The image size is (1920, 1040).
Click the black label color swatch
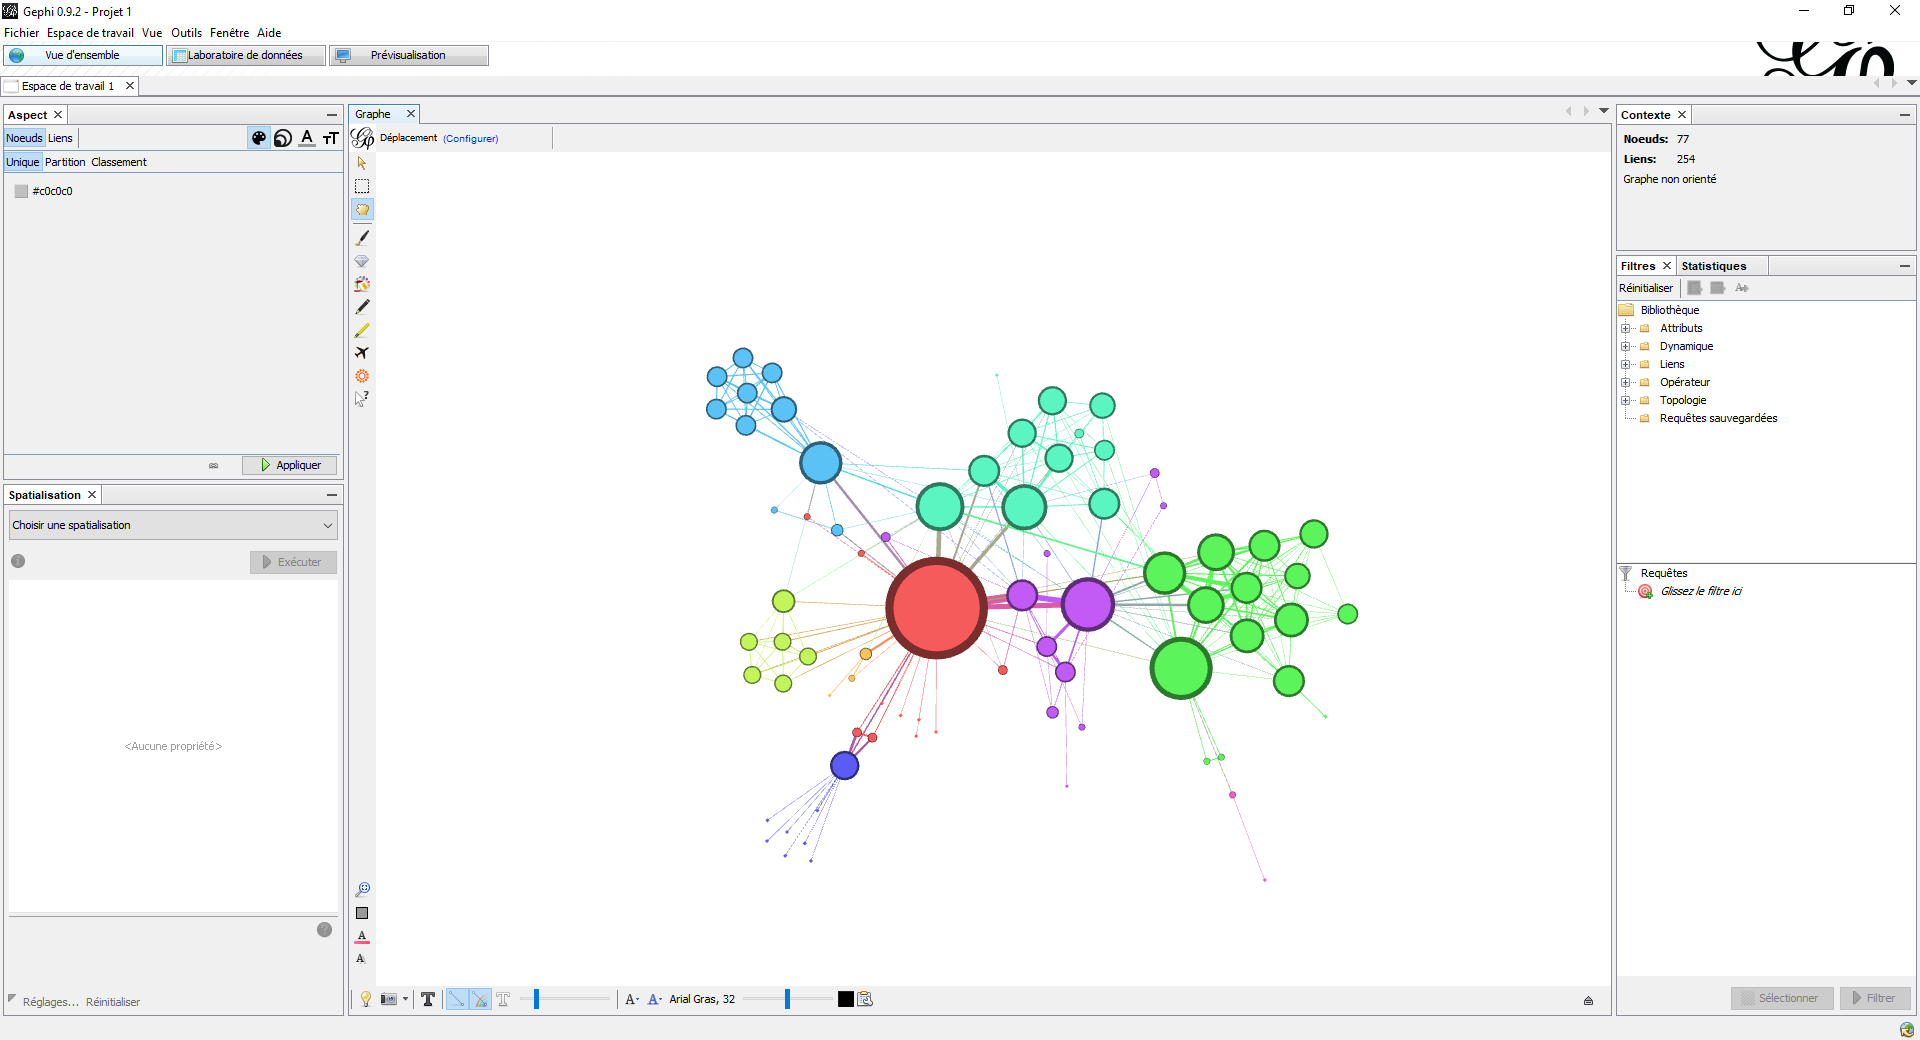coord(846,999)
